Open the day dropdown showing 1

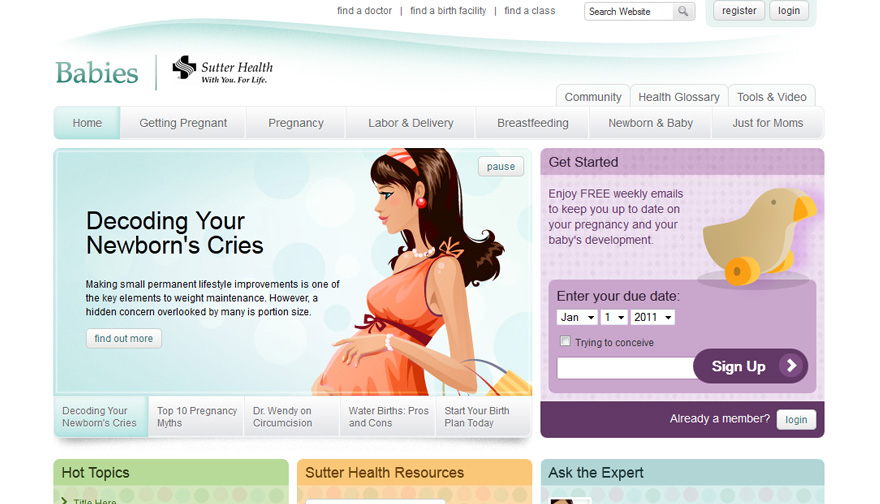[614, 317]
